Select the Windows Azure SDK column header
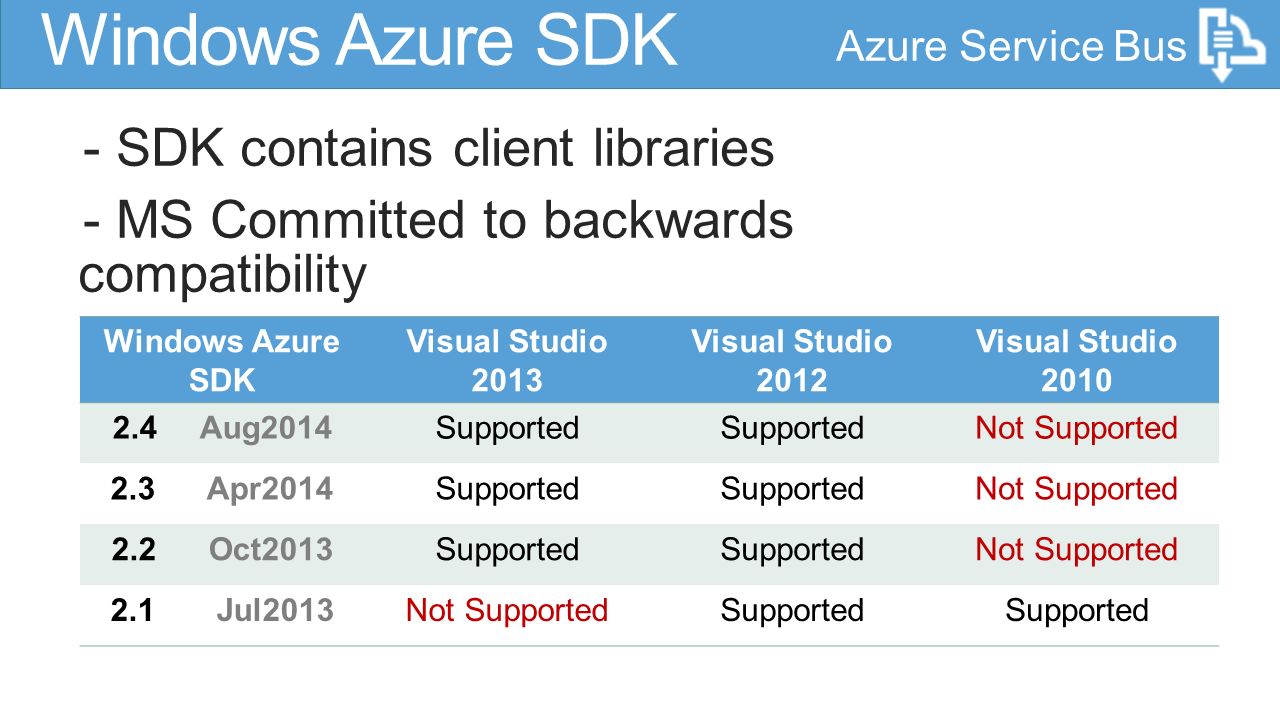1280x720 pixels. point(222,360)
